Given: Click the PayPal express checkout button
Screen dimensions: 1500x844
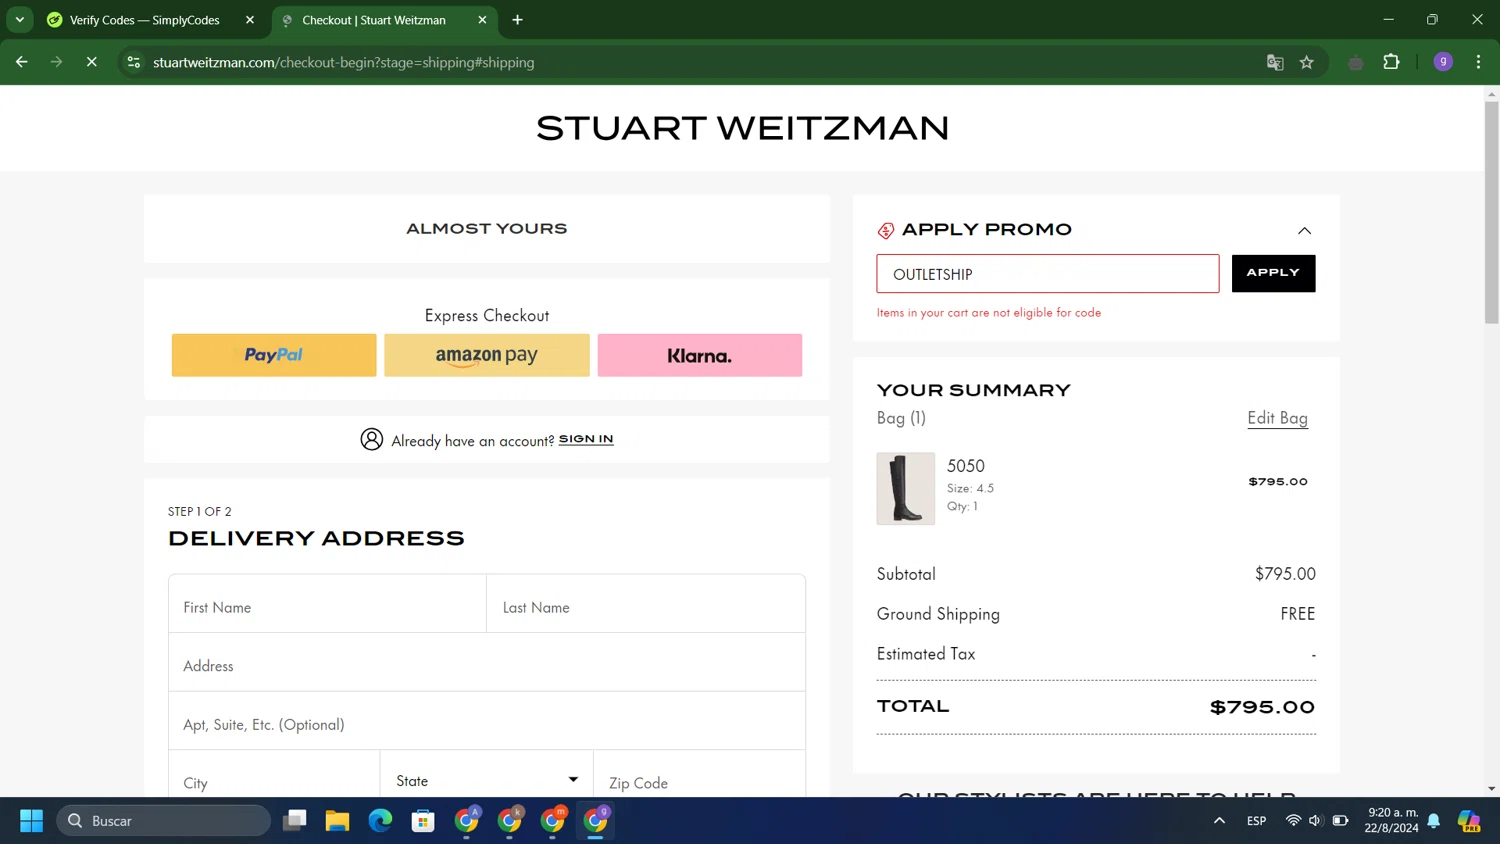Looking at the screenshot, I should tap(274, 355).
